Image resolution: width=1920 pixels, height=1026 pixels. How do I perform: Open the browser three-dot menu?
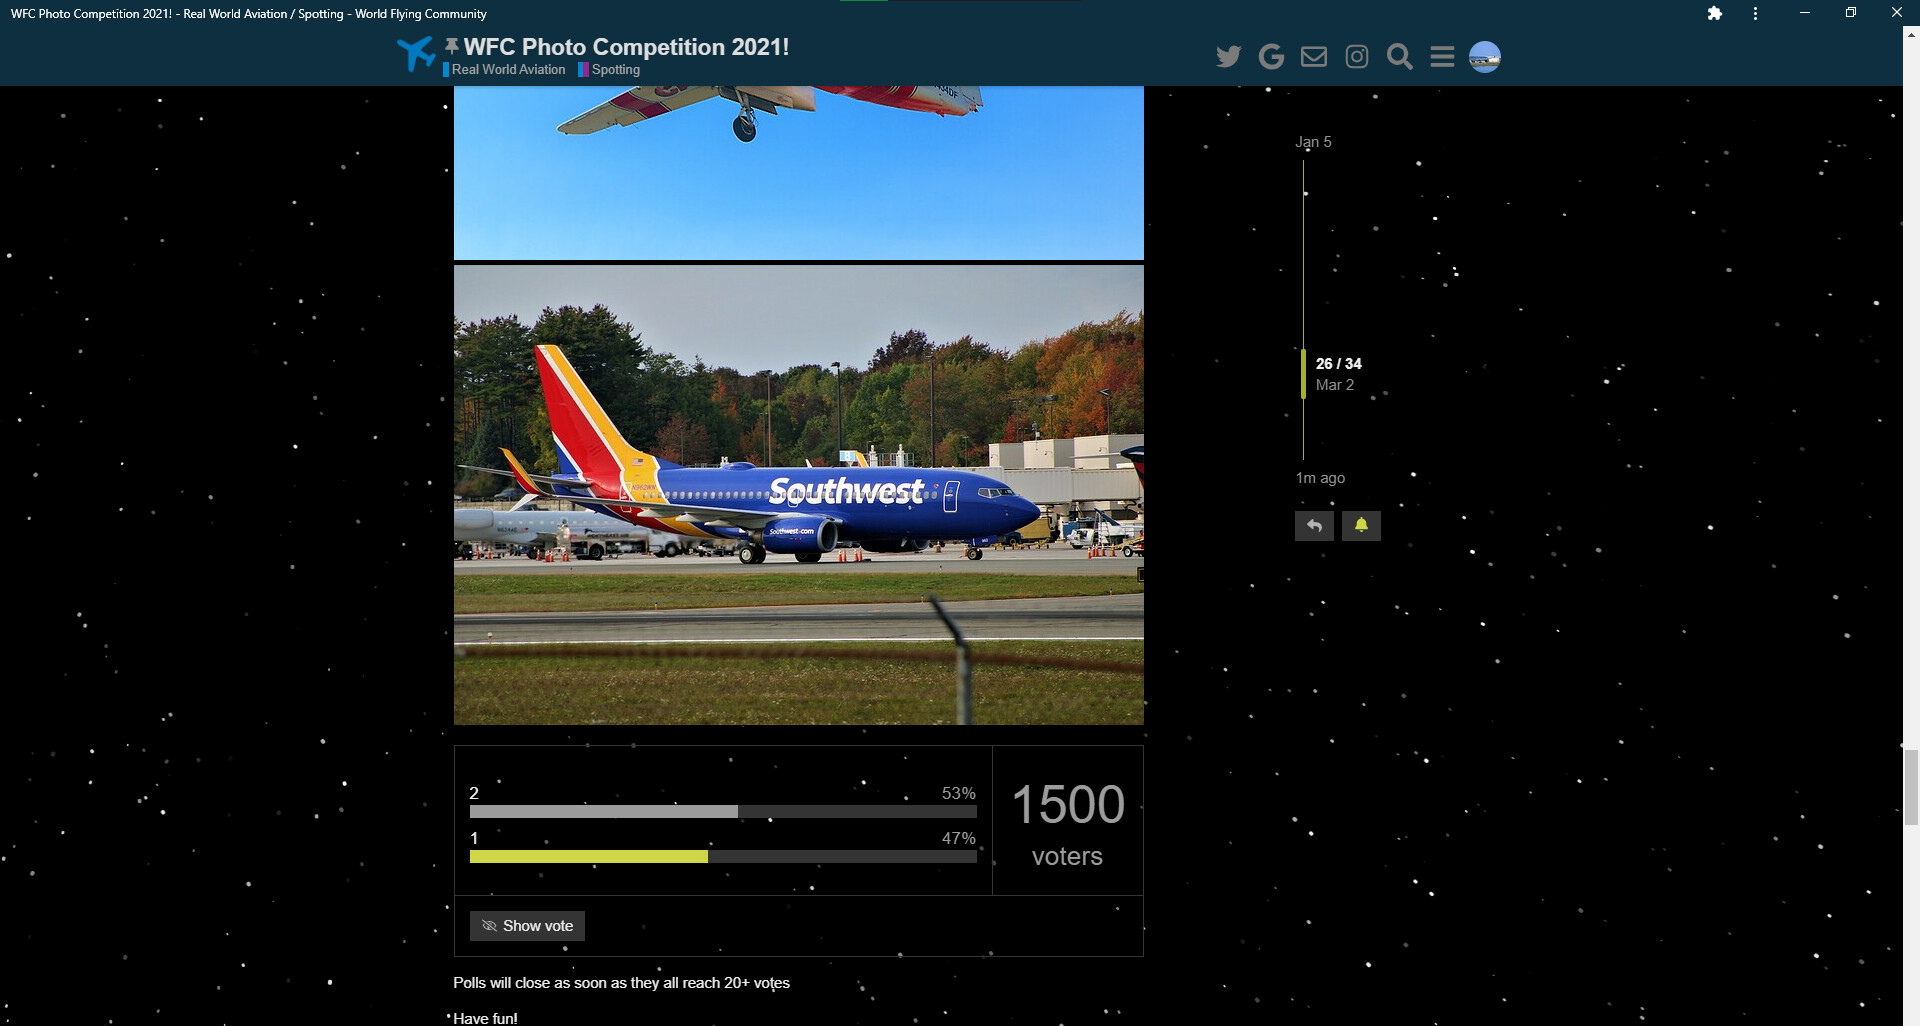point(1755,13)
